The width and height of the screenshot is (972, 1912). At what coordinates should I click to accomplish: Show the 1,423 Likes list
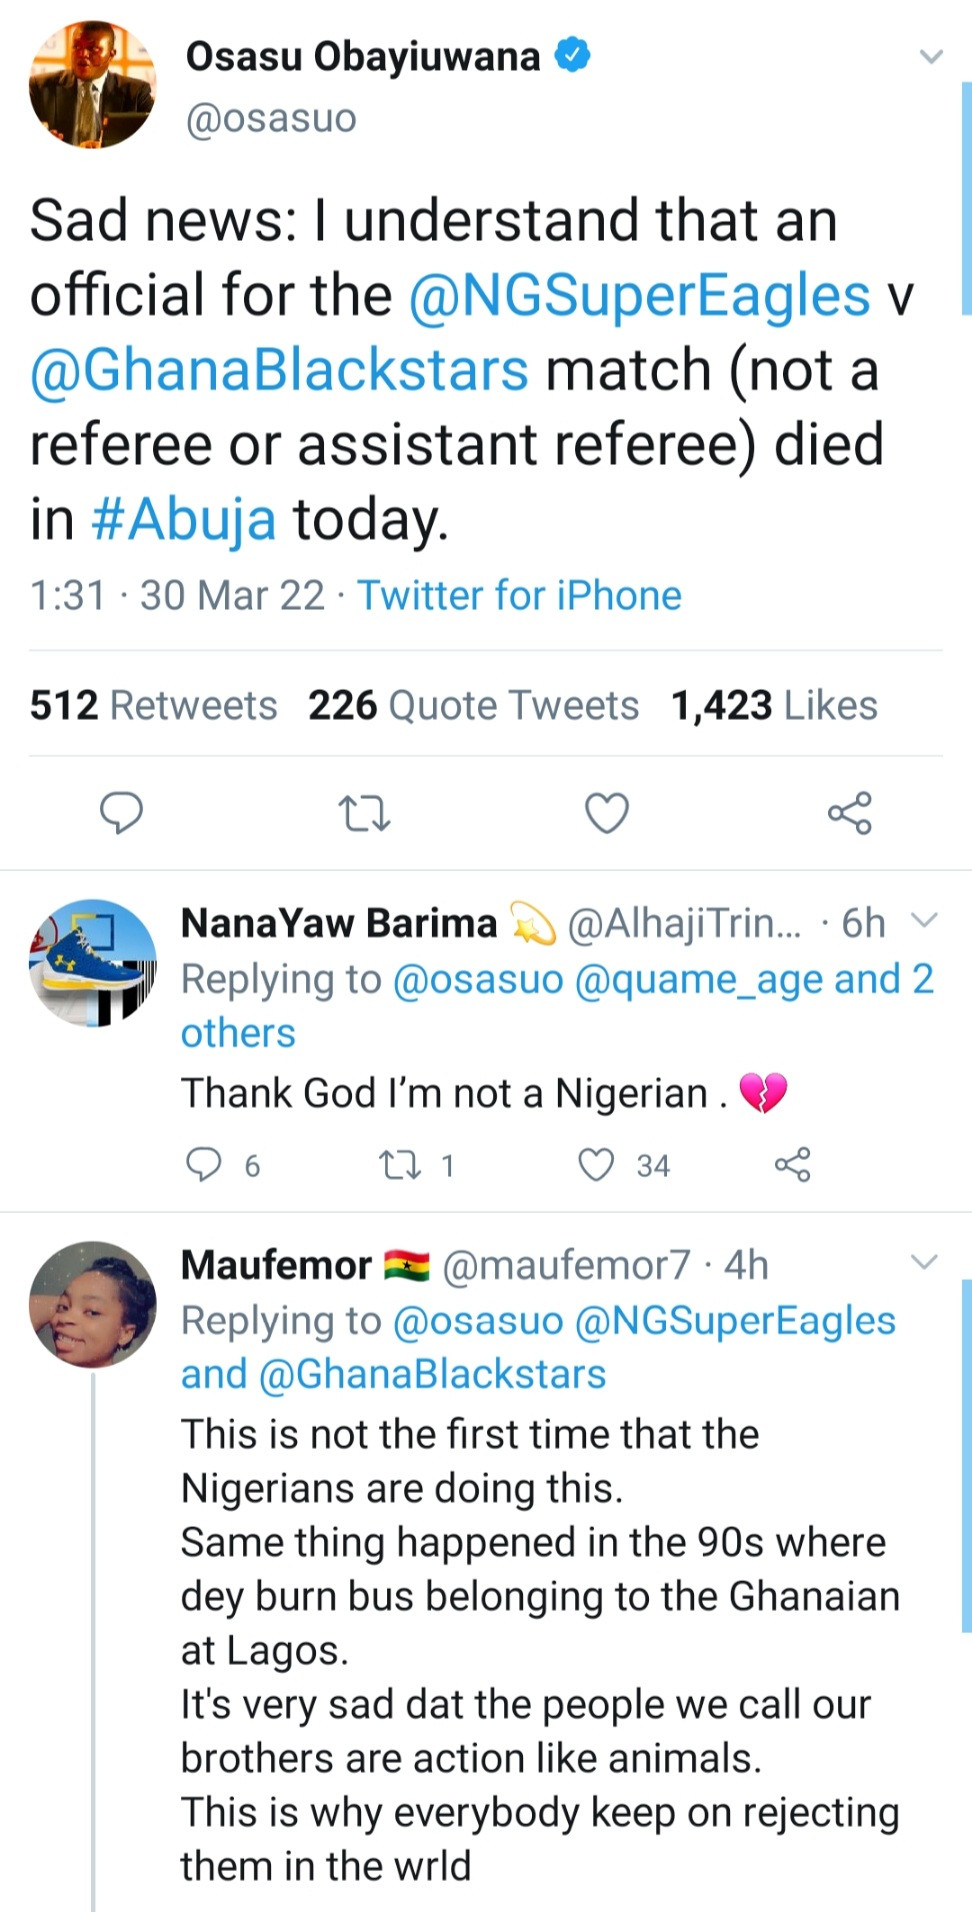coord(774,705)
